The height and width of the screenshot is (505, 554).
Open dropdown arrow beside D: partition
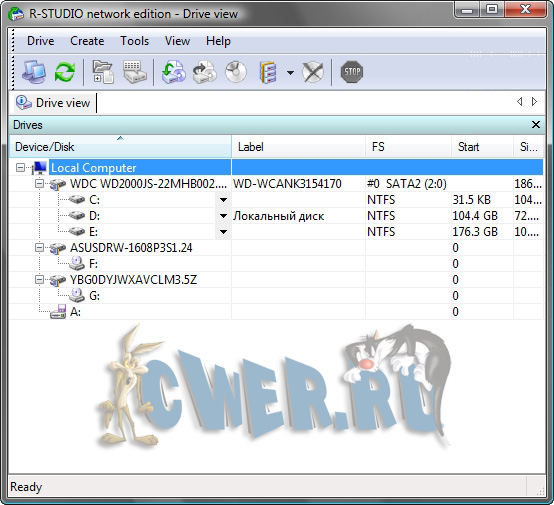[x=223, y=216]
